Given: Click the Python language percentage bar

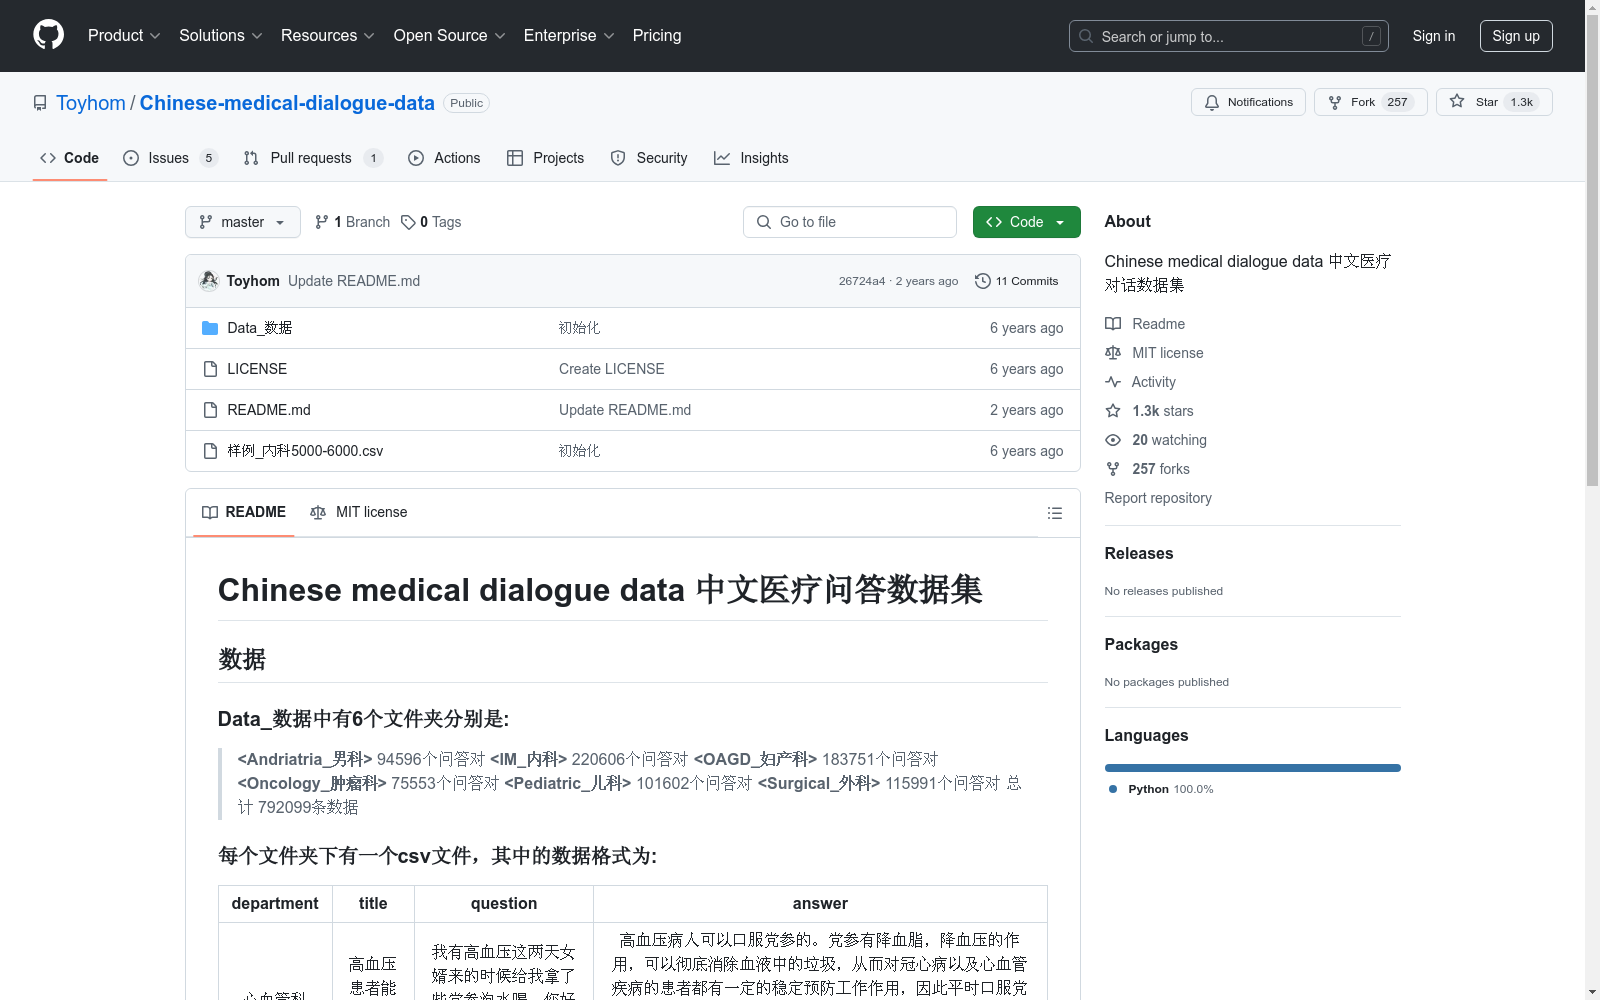Looking at the screenshot, I should point(1252,767).
